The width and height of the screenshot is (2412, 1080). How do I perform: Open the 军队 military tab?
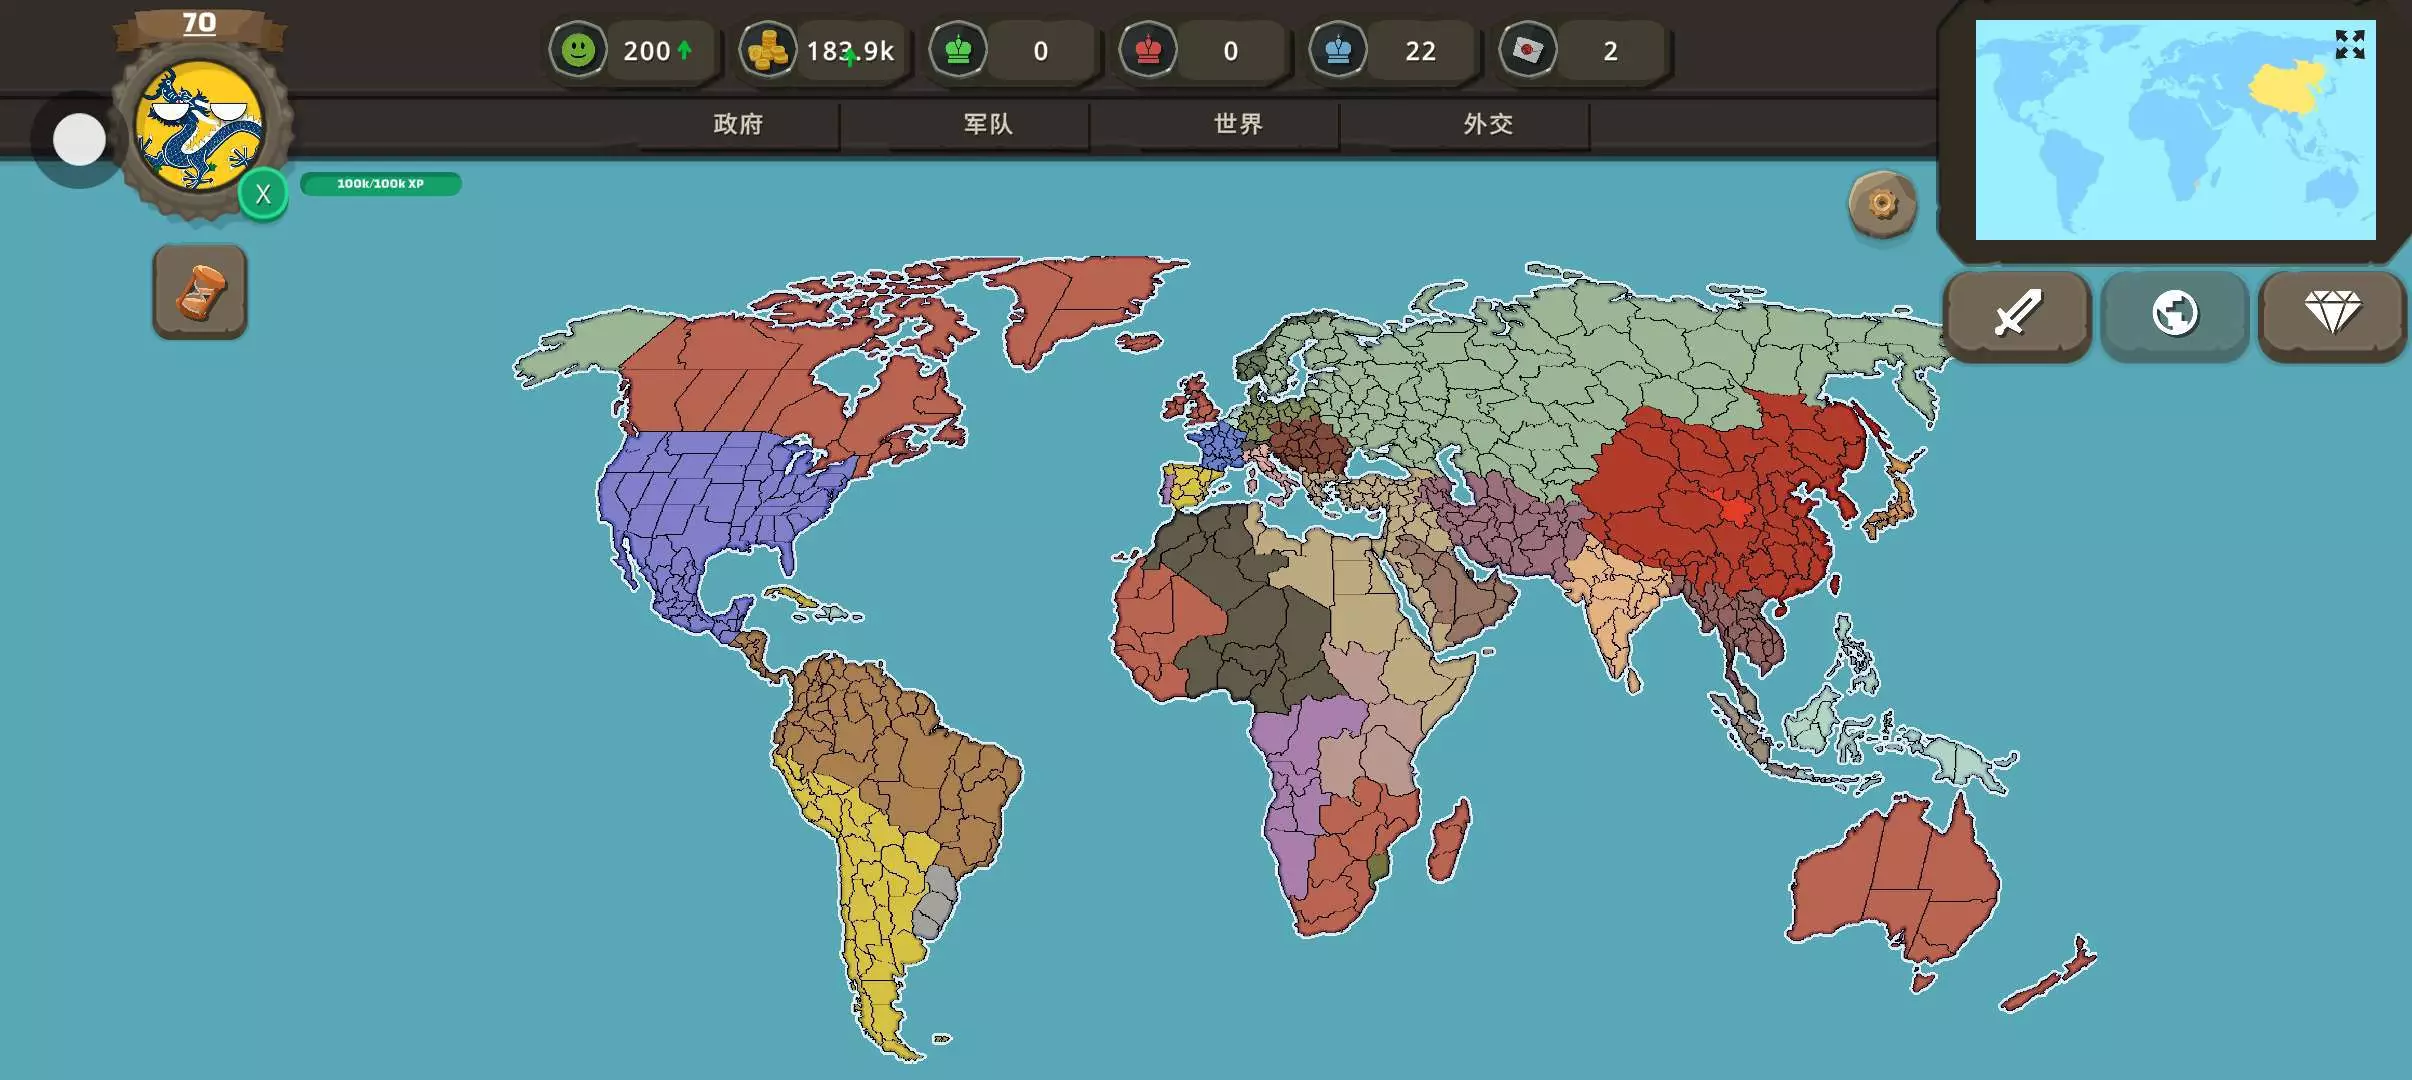pos(988,124)
